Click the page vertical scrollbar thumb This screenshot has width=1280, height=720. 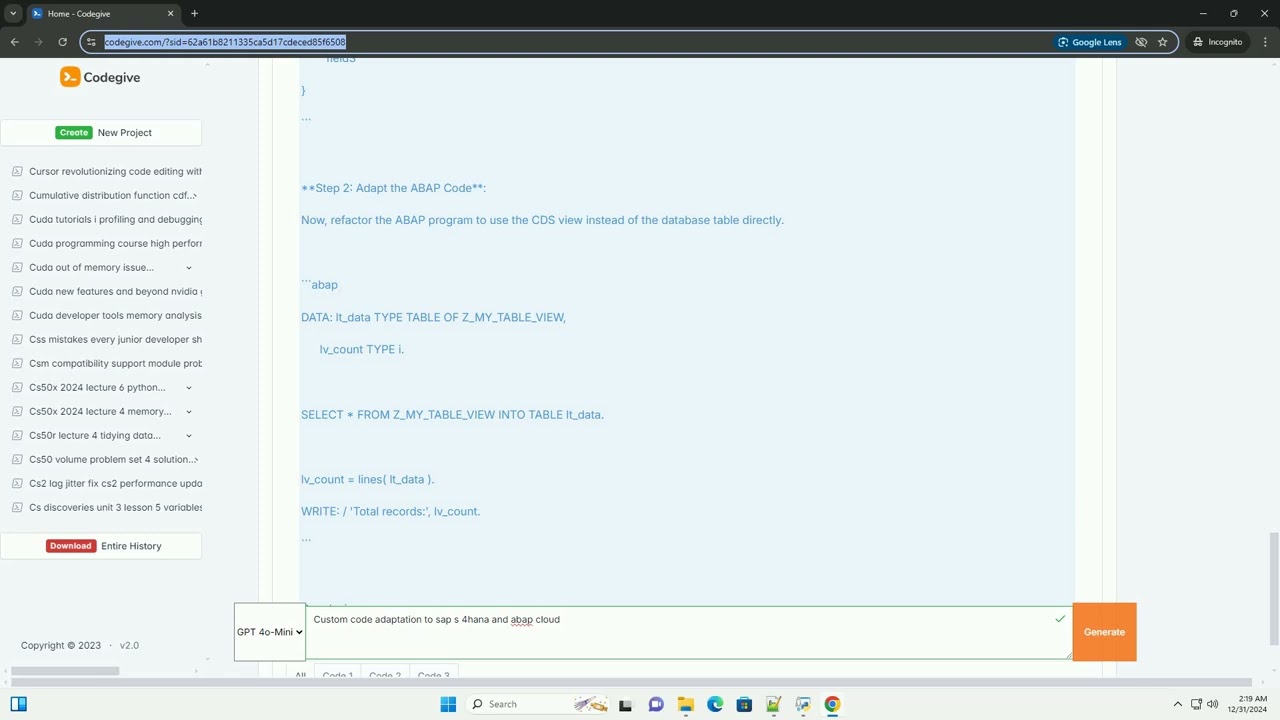tap(1274, 588)
